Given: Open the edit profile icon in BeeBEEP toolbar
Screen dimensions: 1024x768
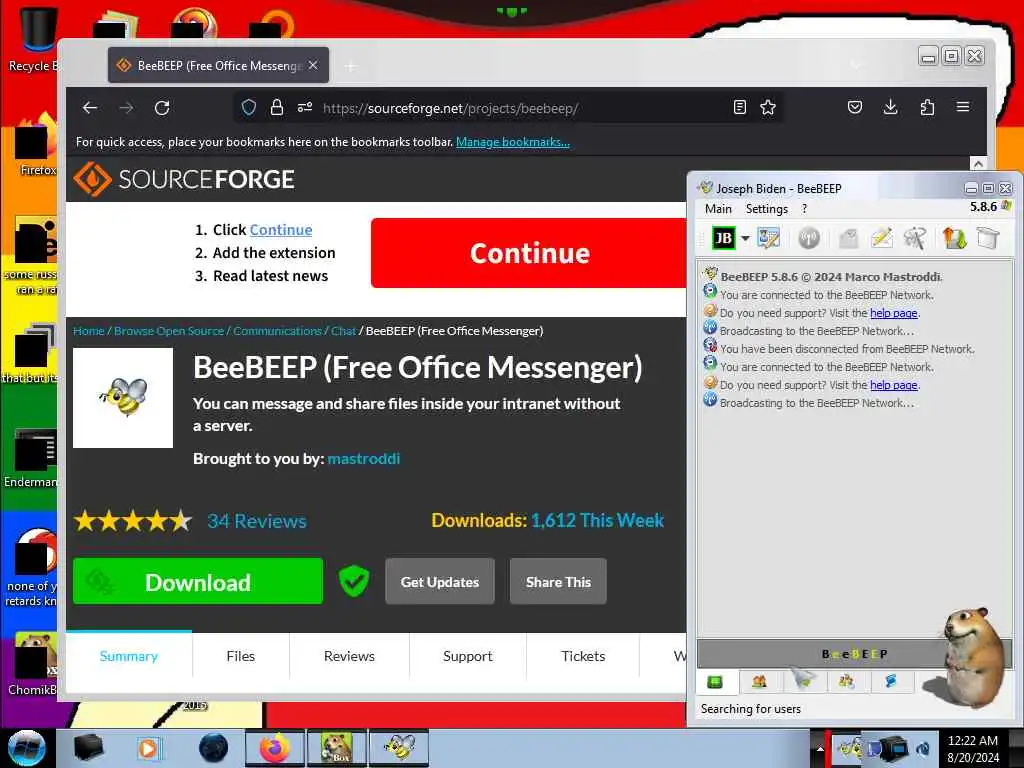Looking at the screenshot, I should pyautogui.click(x=769, y=238).
